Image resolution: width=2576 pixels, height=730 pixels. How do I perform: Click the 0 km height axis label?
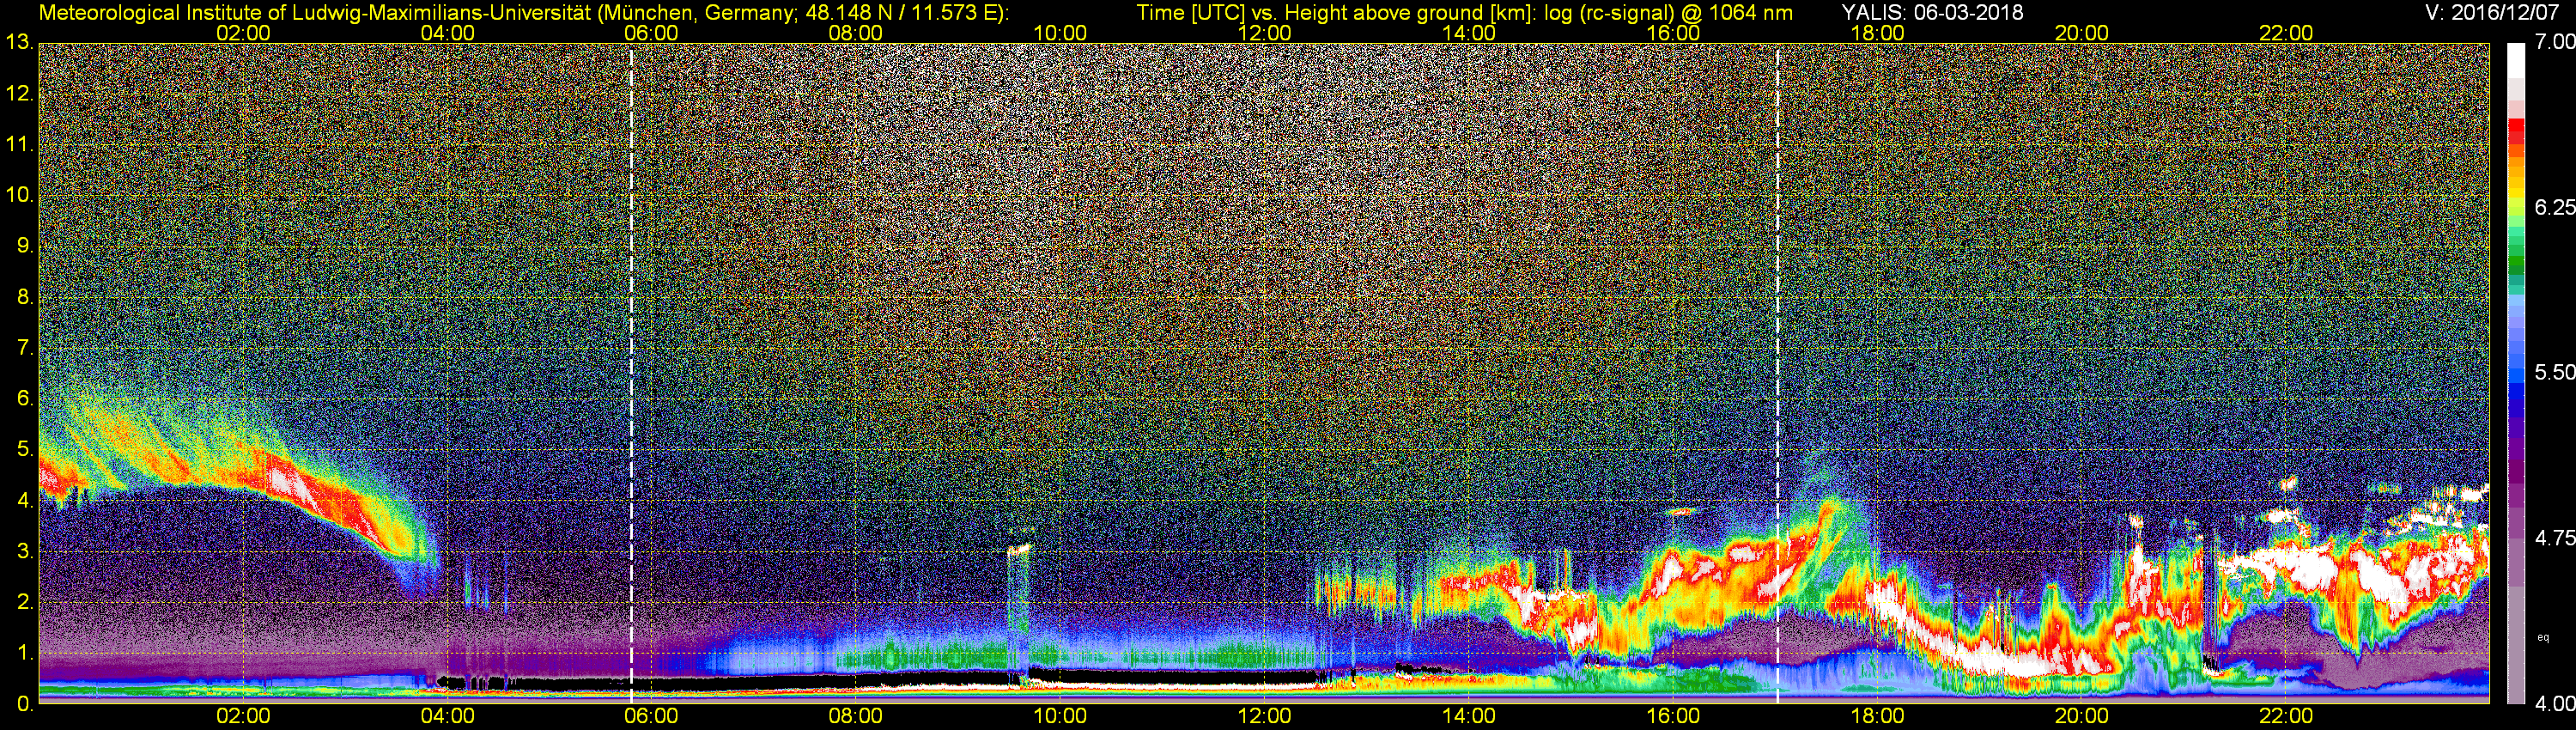(x=25, y=704)
